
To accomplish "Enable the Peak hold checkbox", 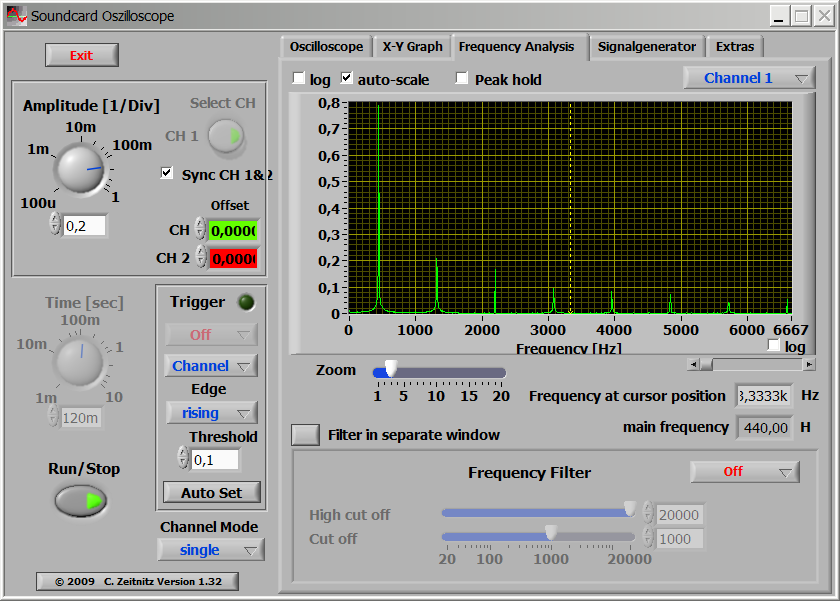I will [x=461, y=78].
